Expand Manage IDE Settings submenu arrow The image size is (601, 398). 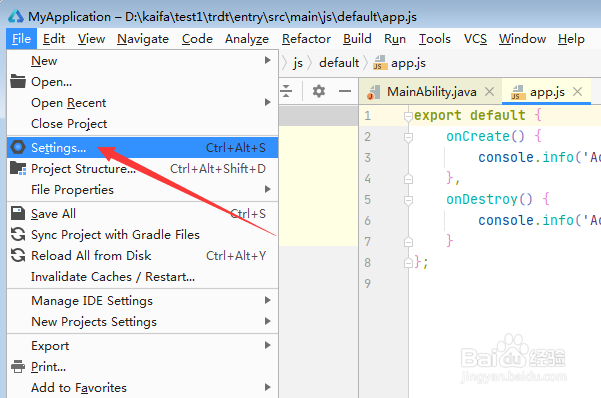coord(268,301)
